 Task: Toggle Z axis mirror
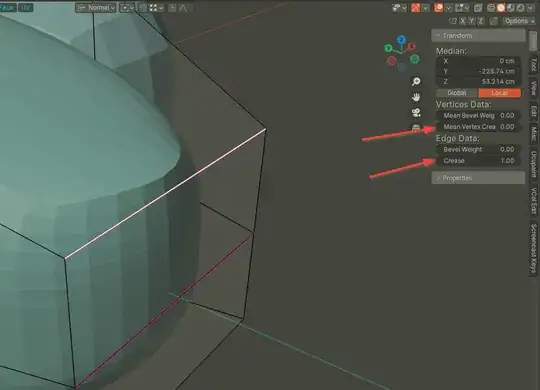(x=480, y=21)
